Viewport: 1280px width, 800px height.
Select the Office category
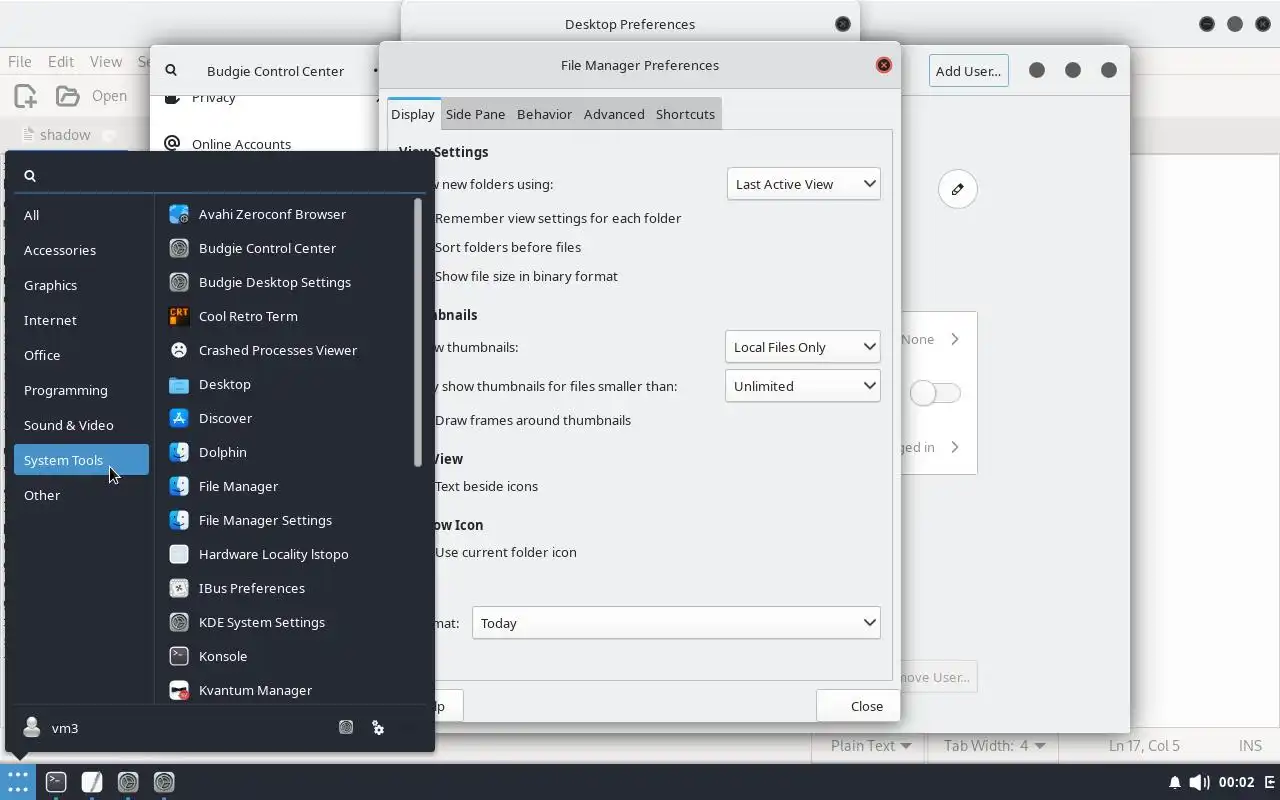[81, 355]
